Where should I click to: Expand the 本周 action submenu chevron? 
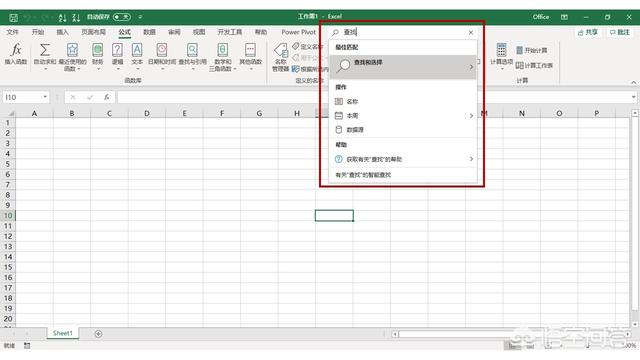pyautogui.click(x=471, y=116)
